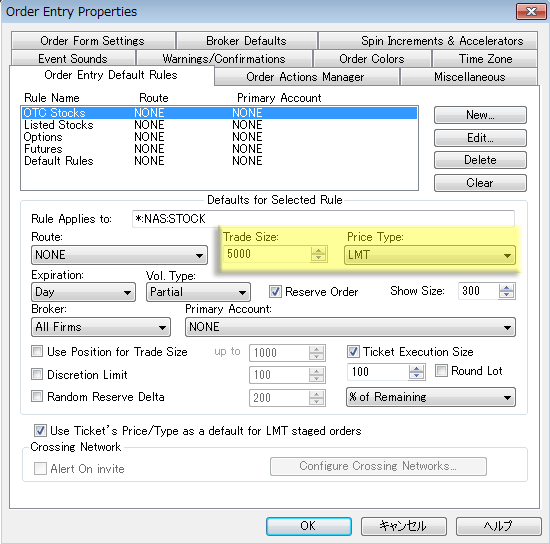
Task: Select the Listed Stocks rule row
Action: pos(219,125)
